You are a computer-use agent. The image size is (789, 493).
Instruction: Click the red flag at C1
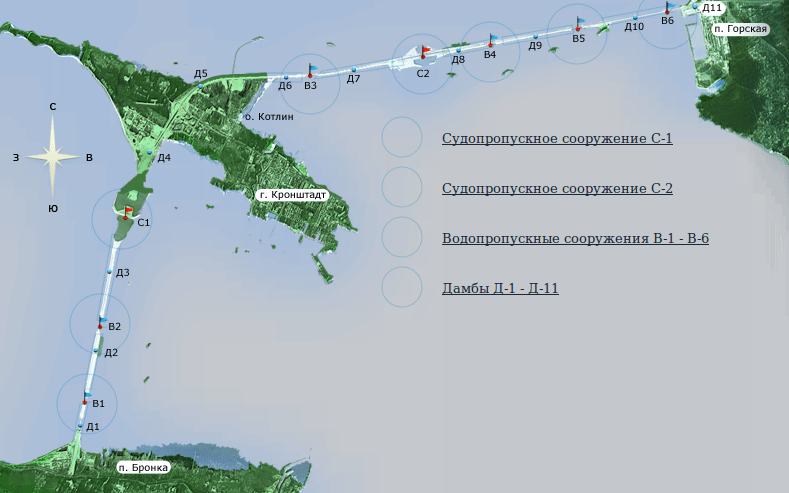pyautogui.click(x=128, y=211)
